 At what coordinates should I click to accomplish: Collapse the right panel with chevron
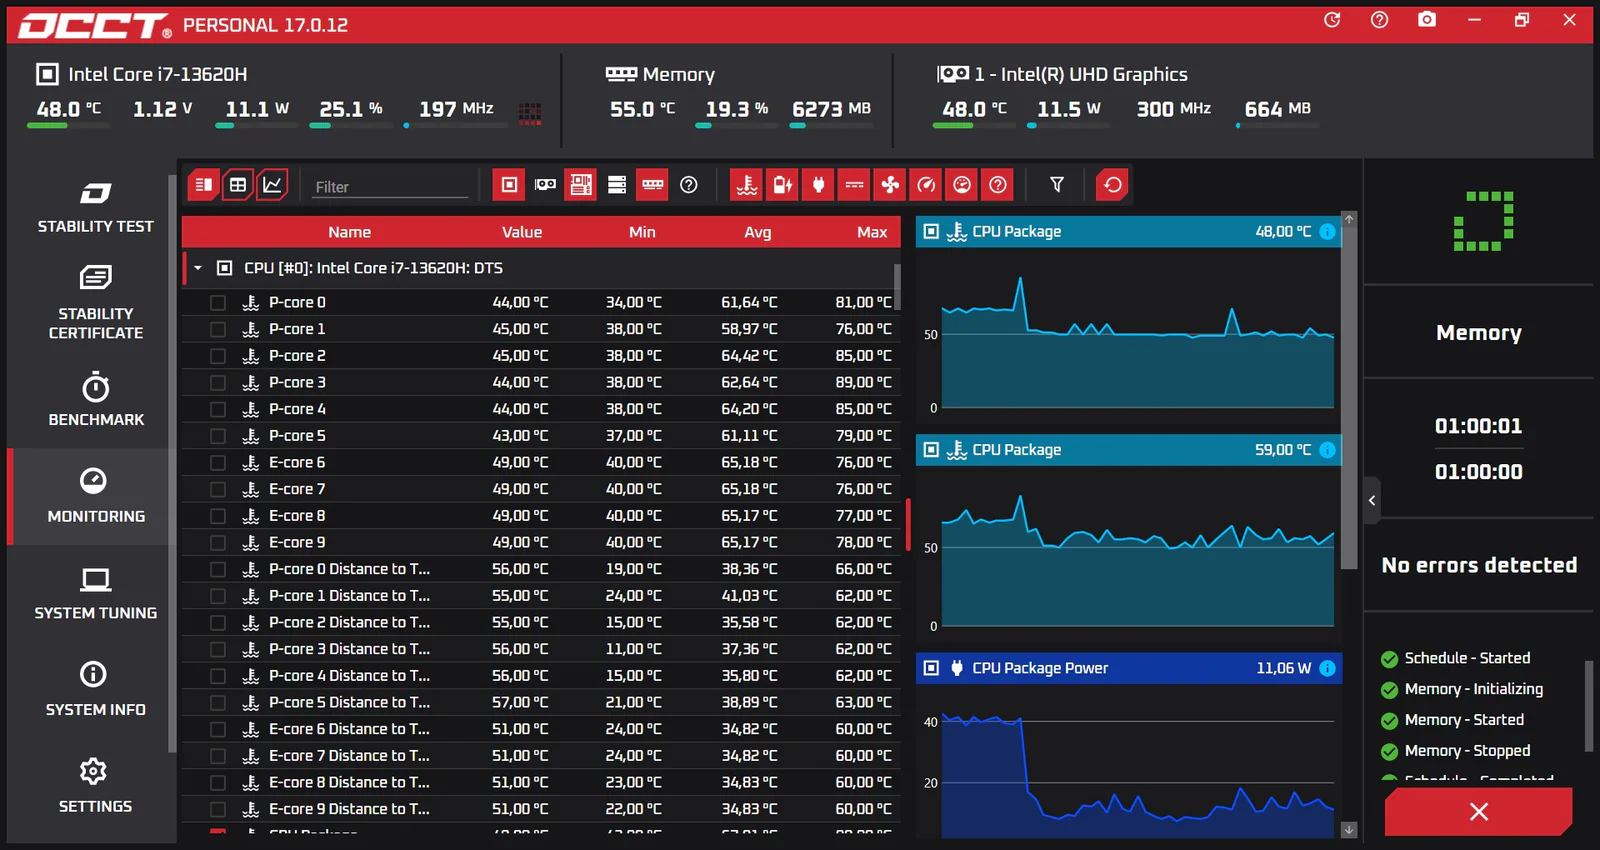pyautogui.click(x=1372, y=500)
